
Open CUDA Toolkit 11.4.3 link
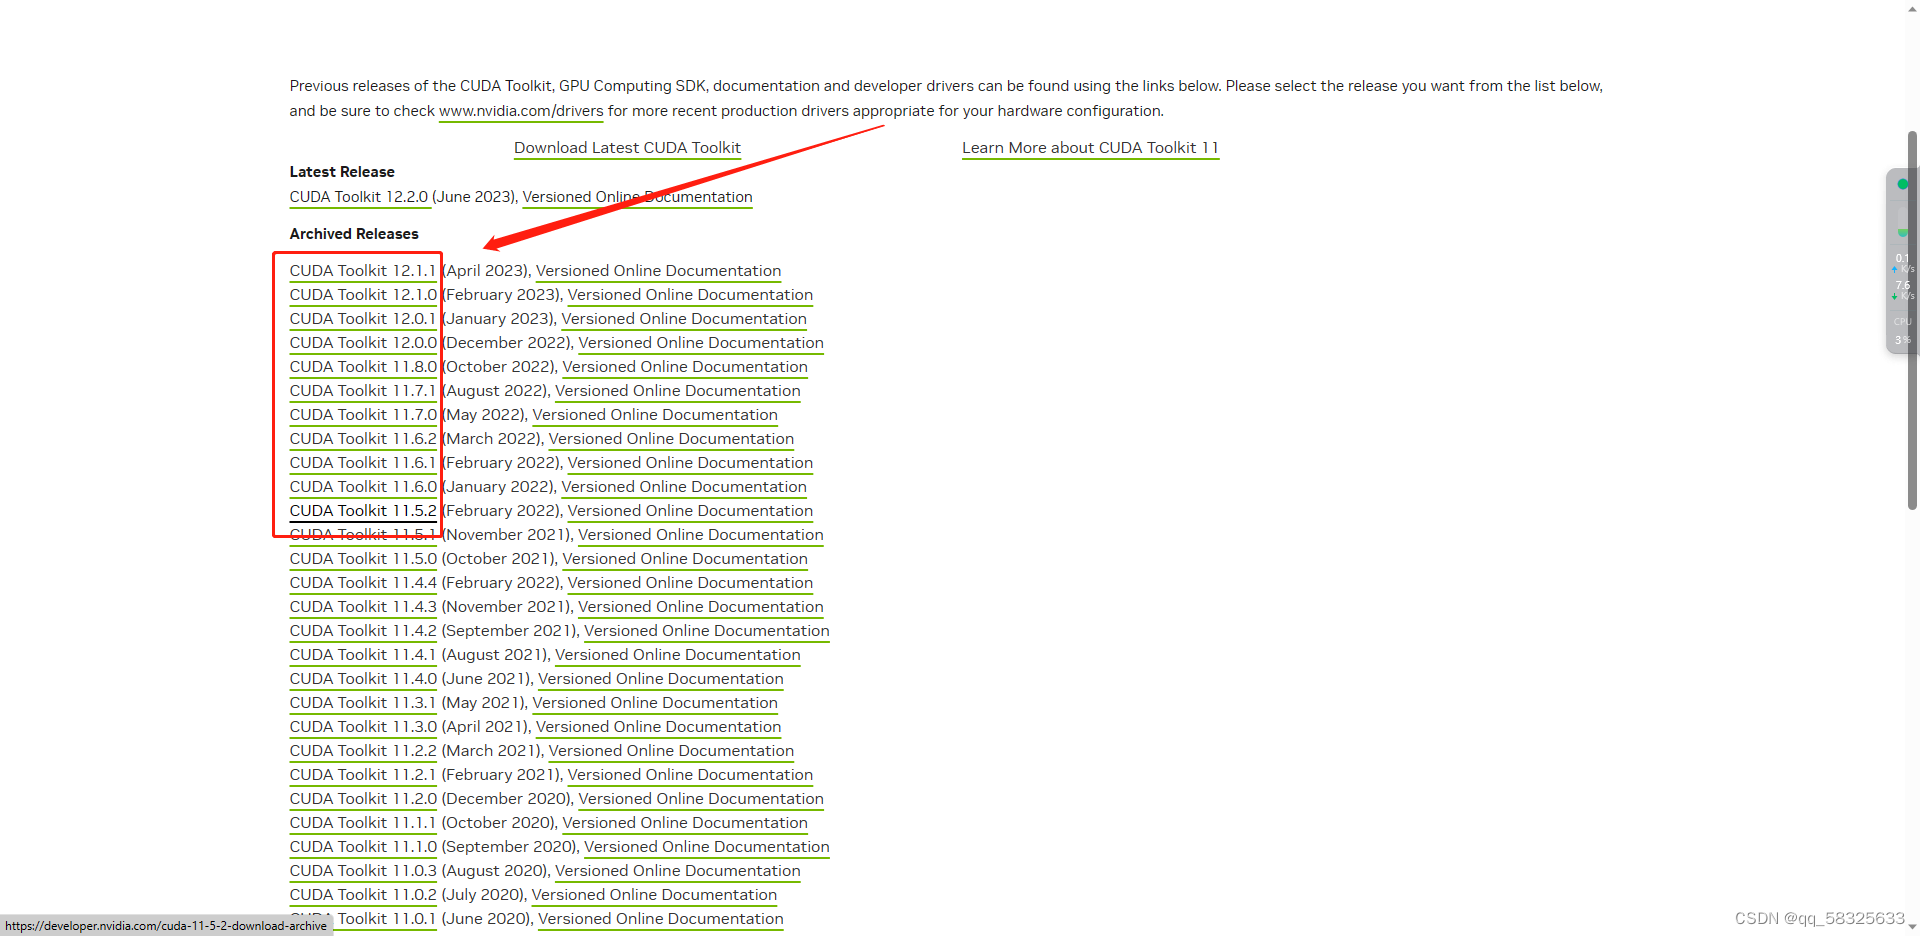[x=363, y=607]
